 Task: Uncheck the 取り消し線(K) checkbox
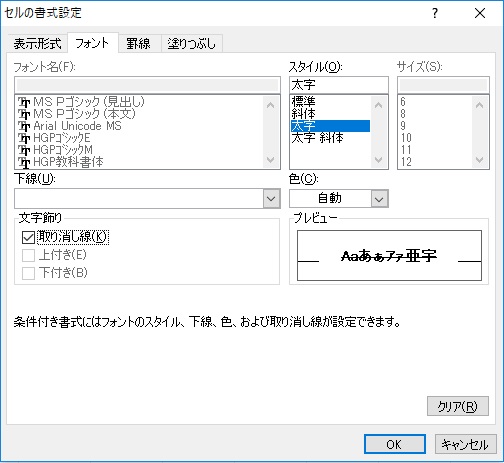tap(28, 237)
